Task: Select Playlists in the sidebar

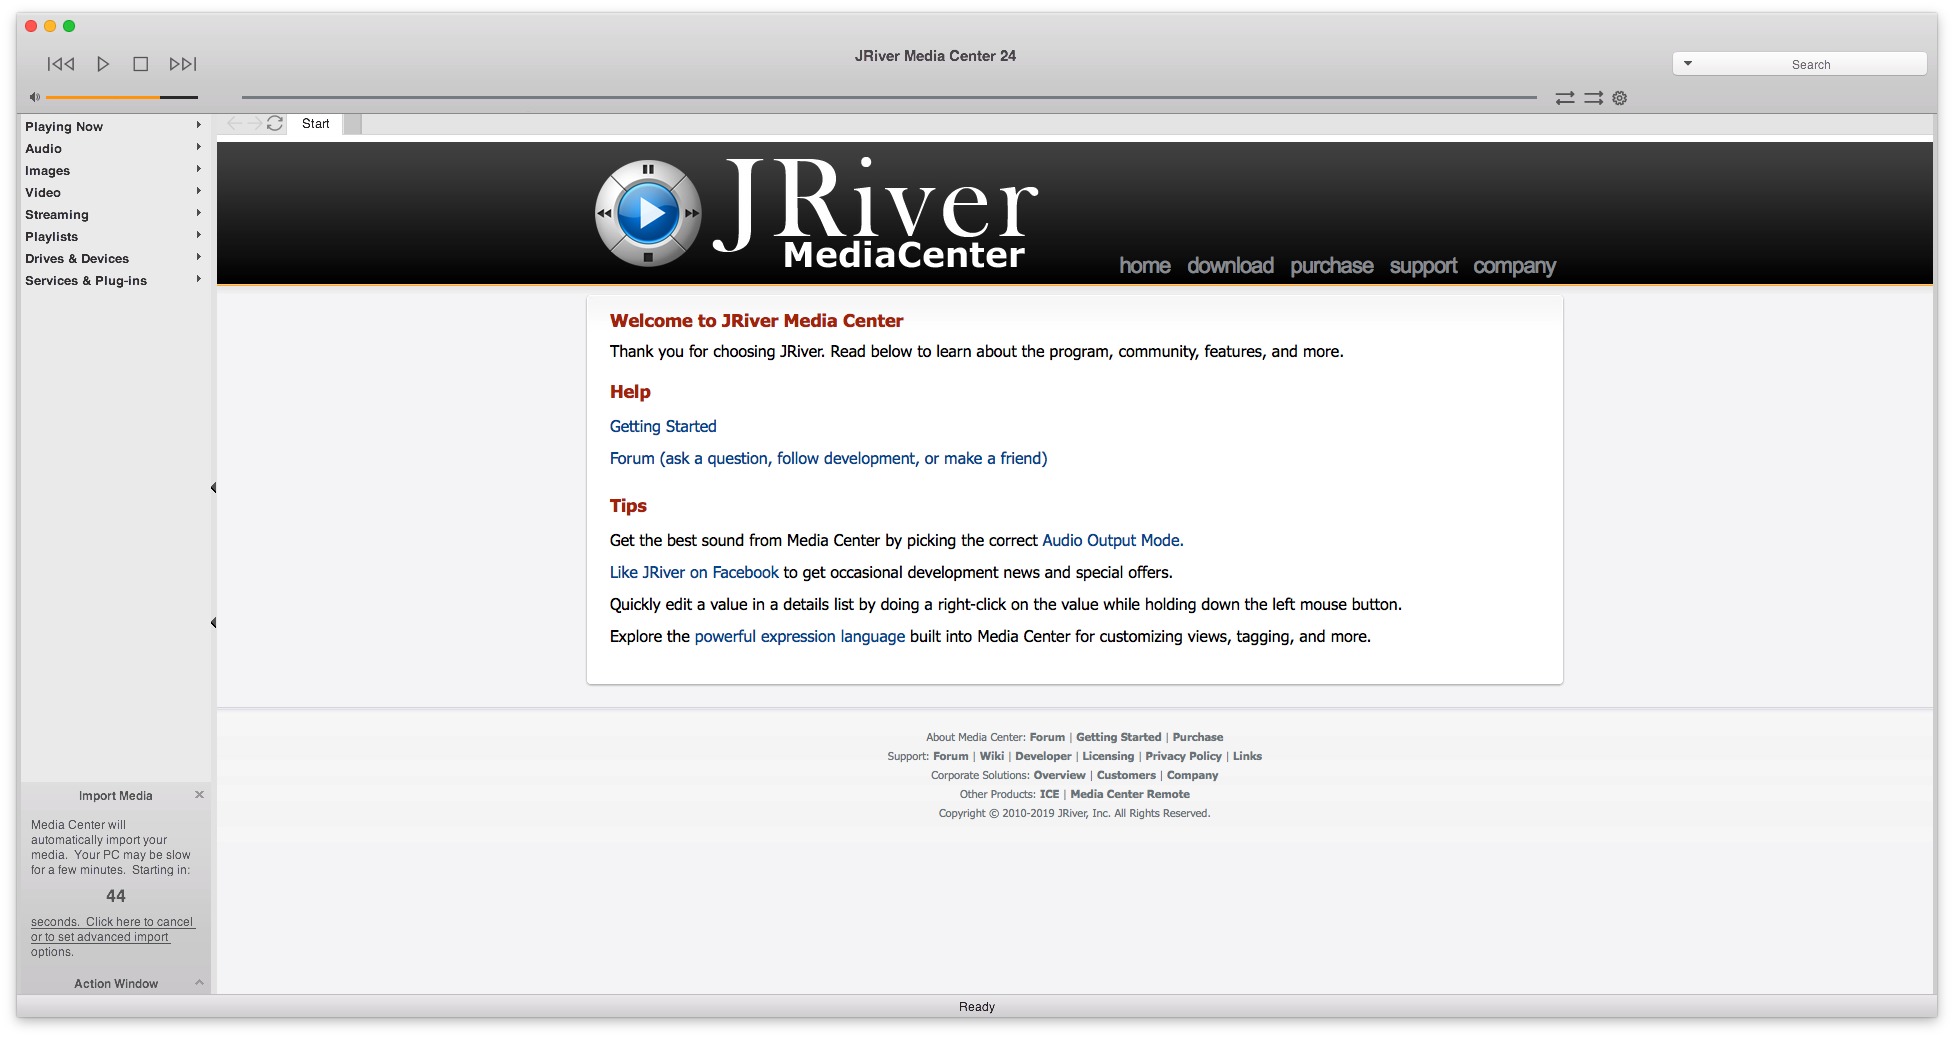Action: (x=51, y=237)
